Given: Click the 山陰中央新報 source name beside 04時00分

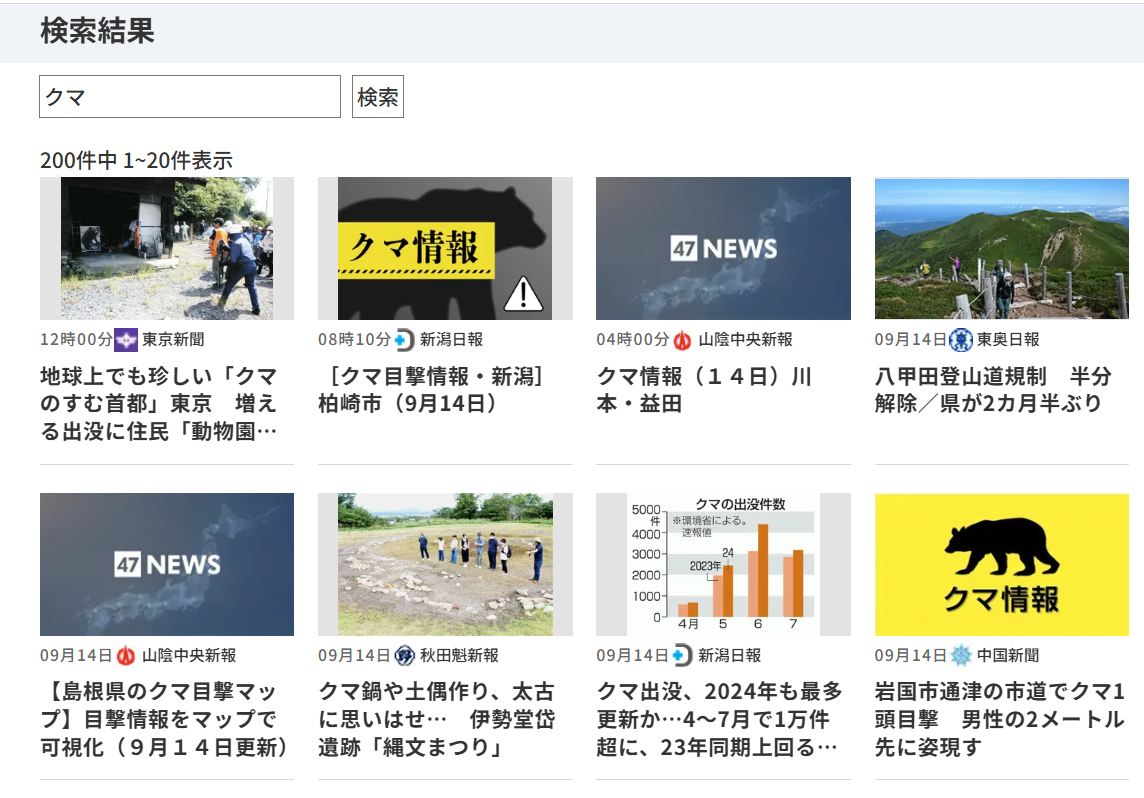Looking at the screenshot, I should [x=746, y=340].
